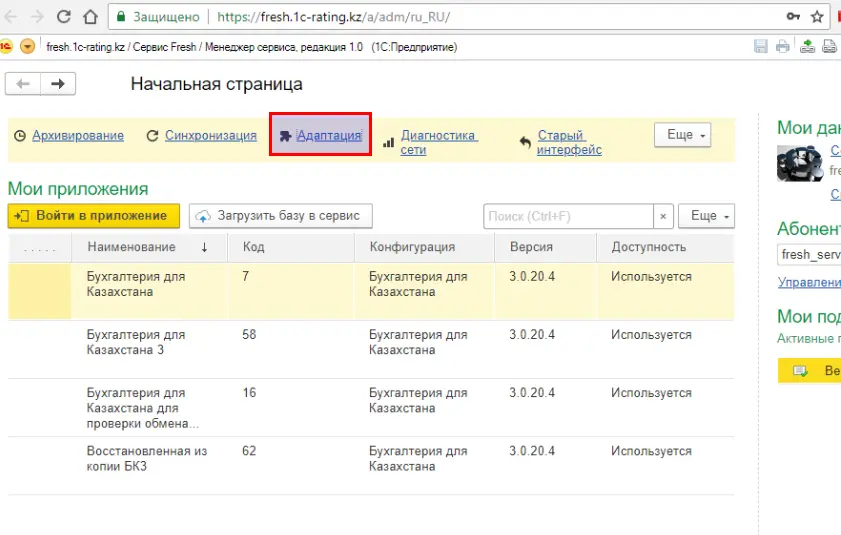Select the row Бухгалтерия для Казахстана 3
841x535 pixels.
tap(371, 349)
